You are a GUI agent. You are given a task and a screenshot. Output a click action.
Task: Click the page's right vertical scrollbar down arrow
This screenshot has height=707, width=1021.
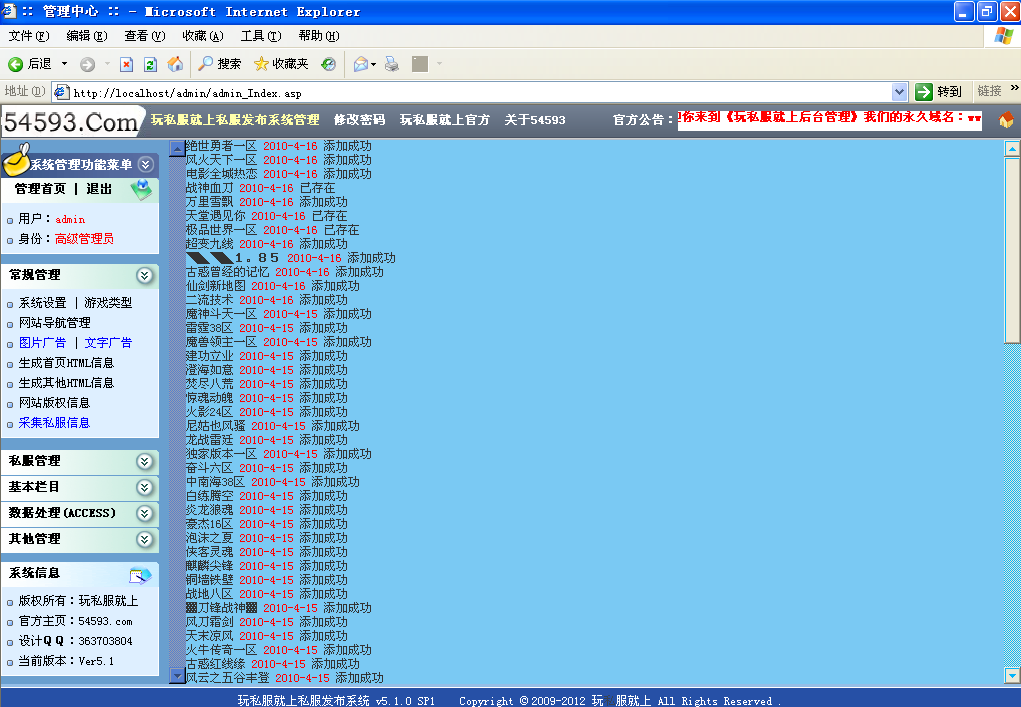[1012, 676]
